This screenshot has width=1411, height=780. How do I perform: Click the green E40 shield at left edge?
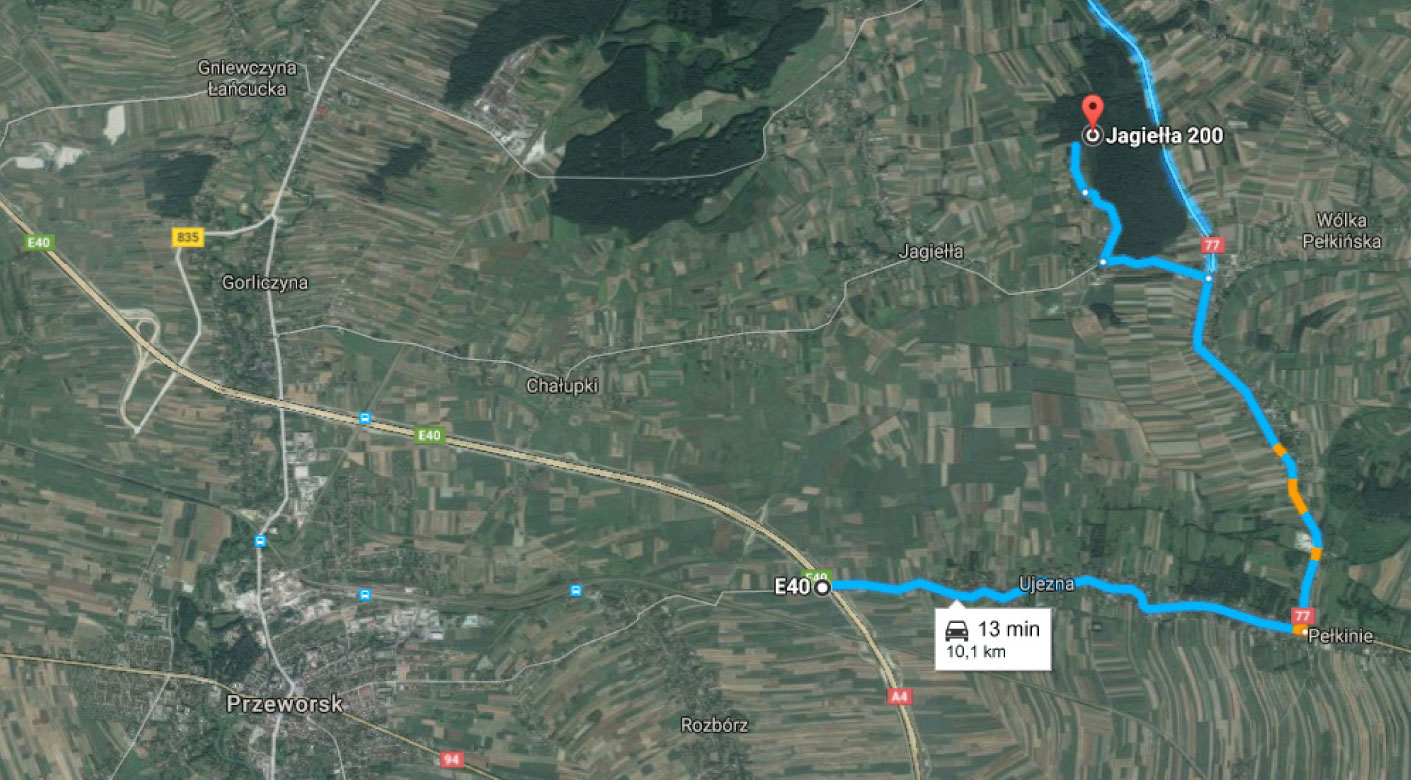click(40, 243)
